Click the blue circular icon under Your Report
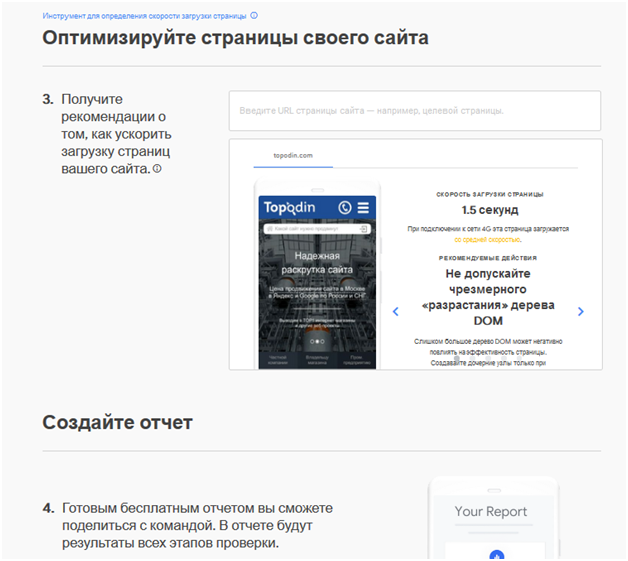 coord(497,555)
